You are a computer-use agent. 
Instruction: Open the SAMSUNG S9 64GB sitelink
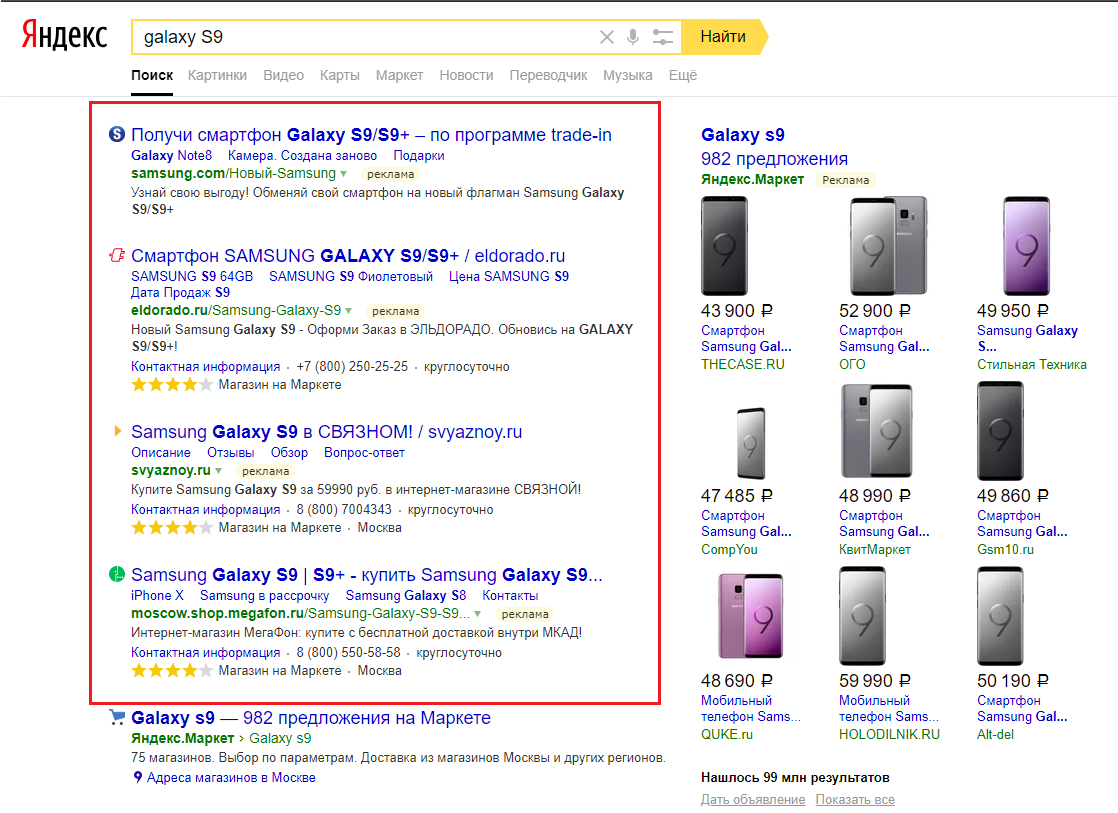[192, 276]
